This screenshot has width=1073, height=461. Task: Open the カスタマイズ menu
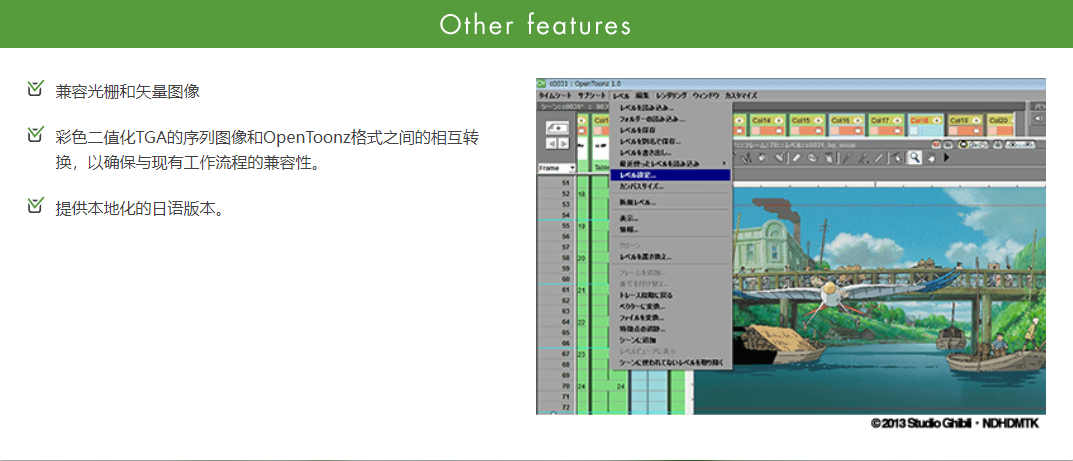pos(741,96)
